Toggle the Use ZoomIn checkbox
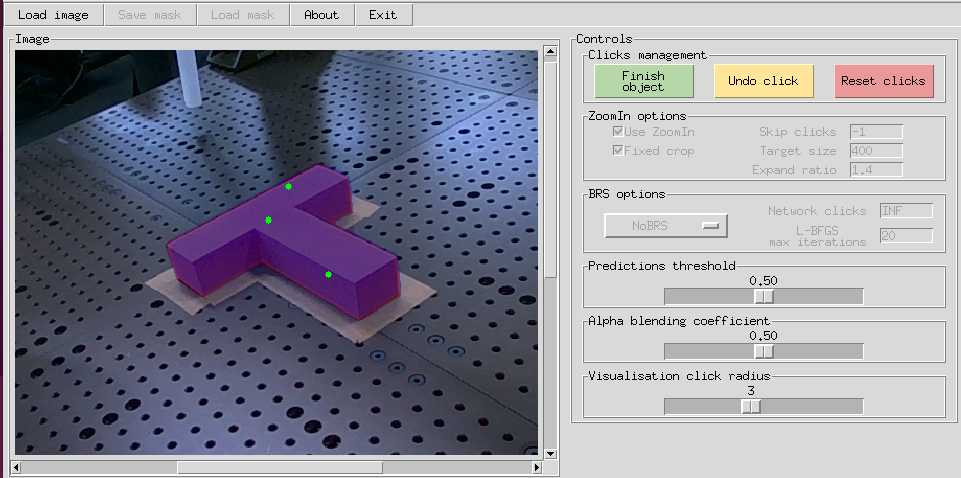 point(618,131)
